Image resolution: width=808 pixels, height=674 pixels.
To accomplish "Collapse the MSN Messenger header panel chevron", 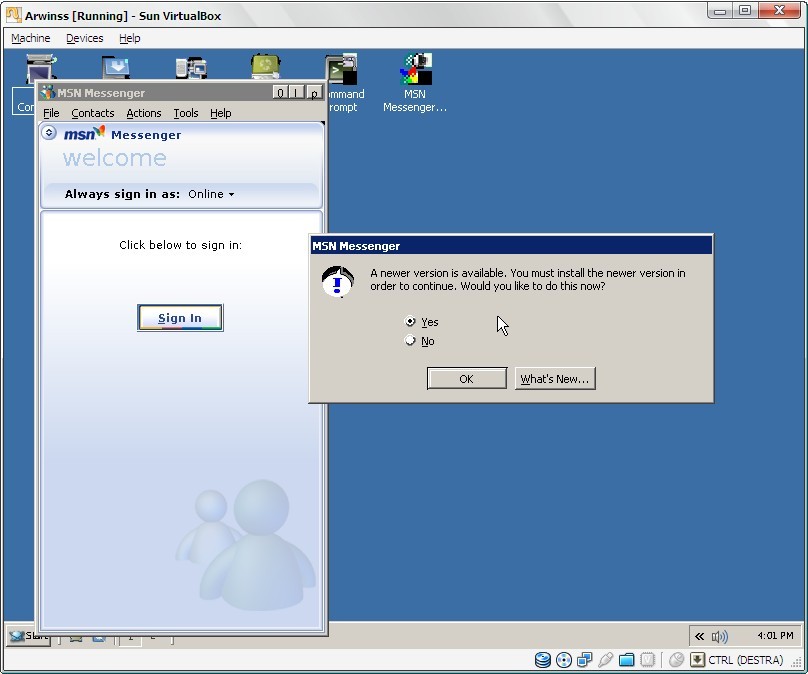I will click(x=49, y=133).
